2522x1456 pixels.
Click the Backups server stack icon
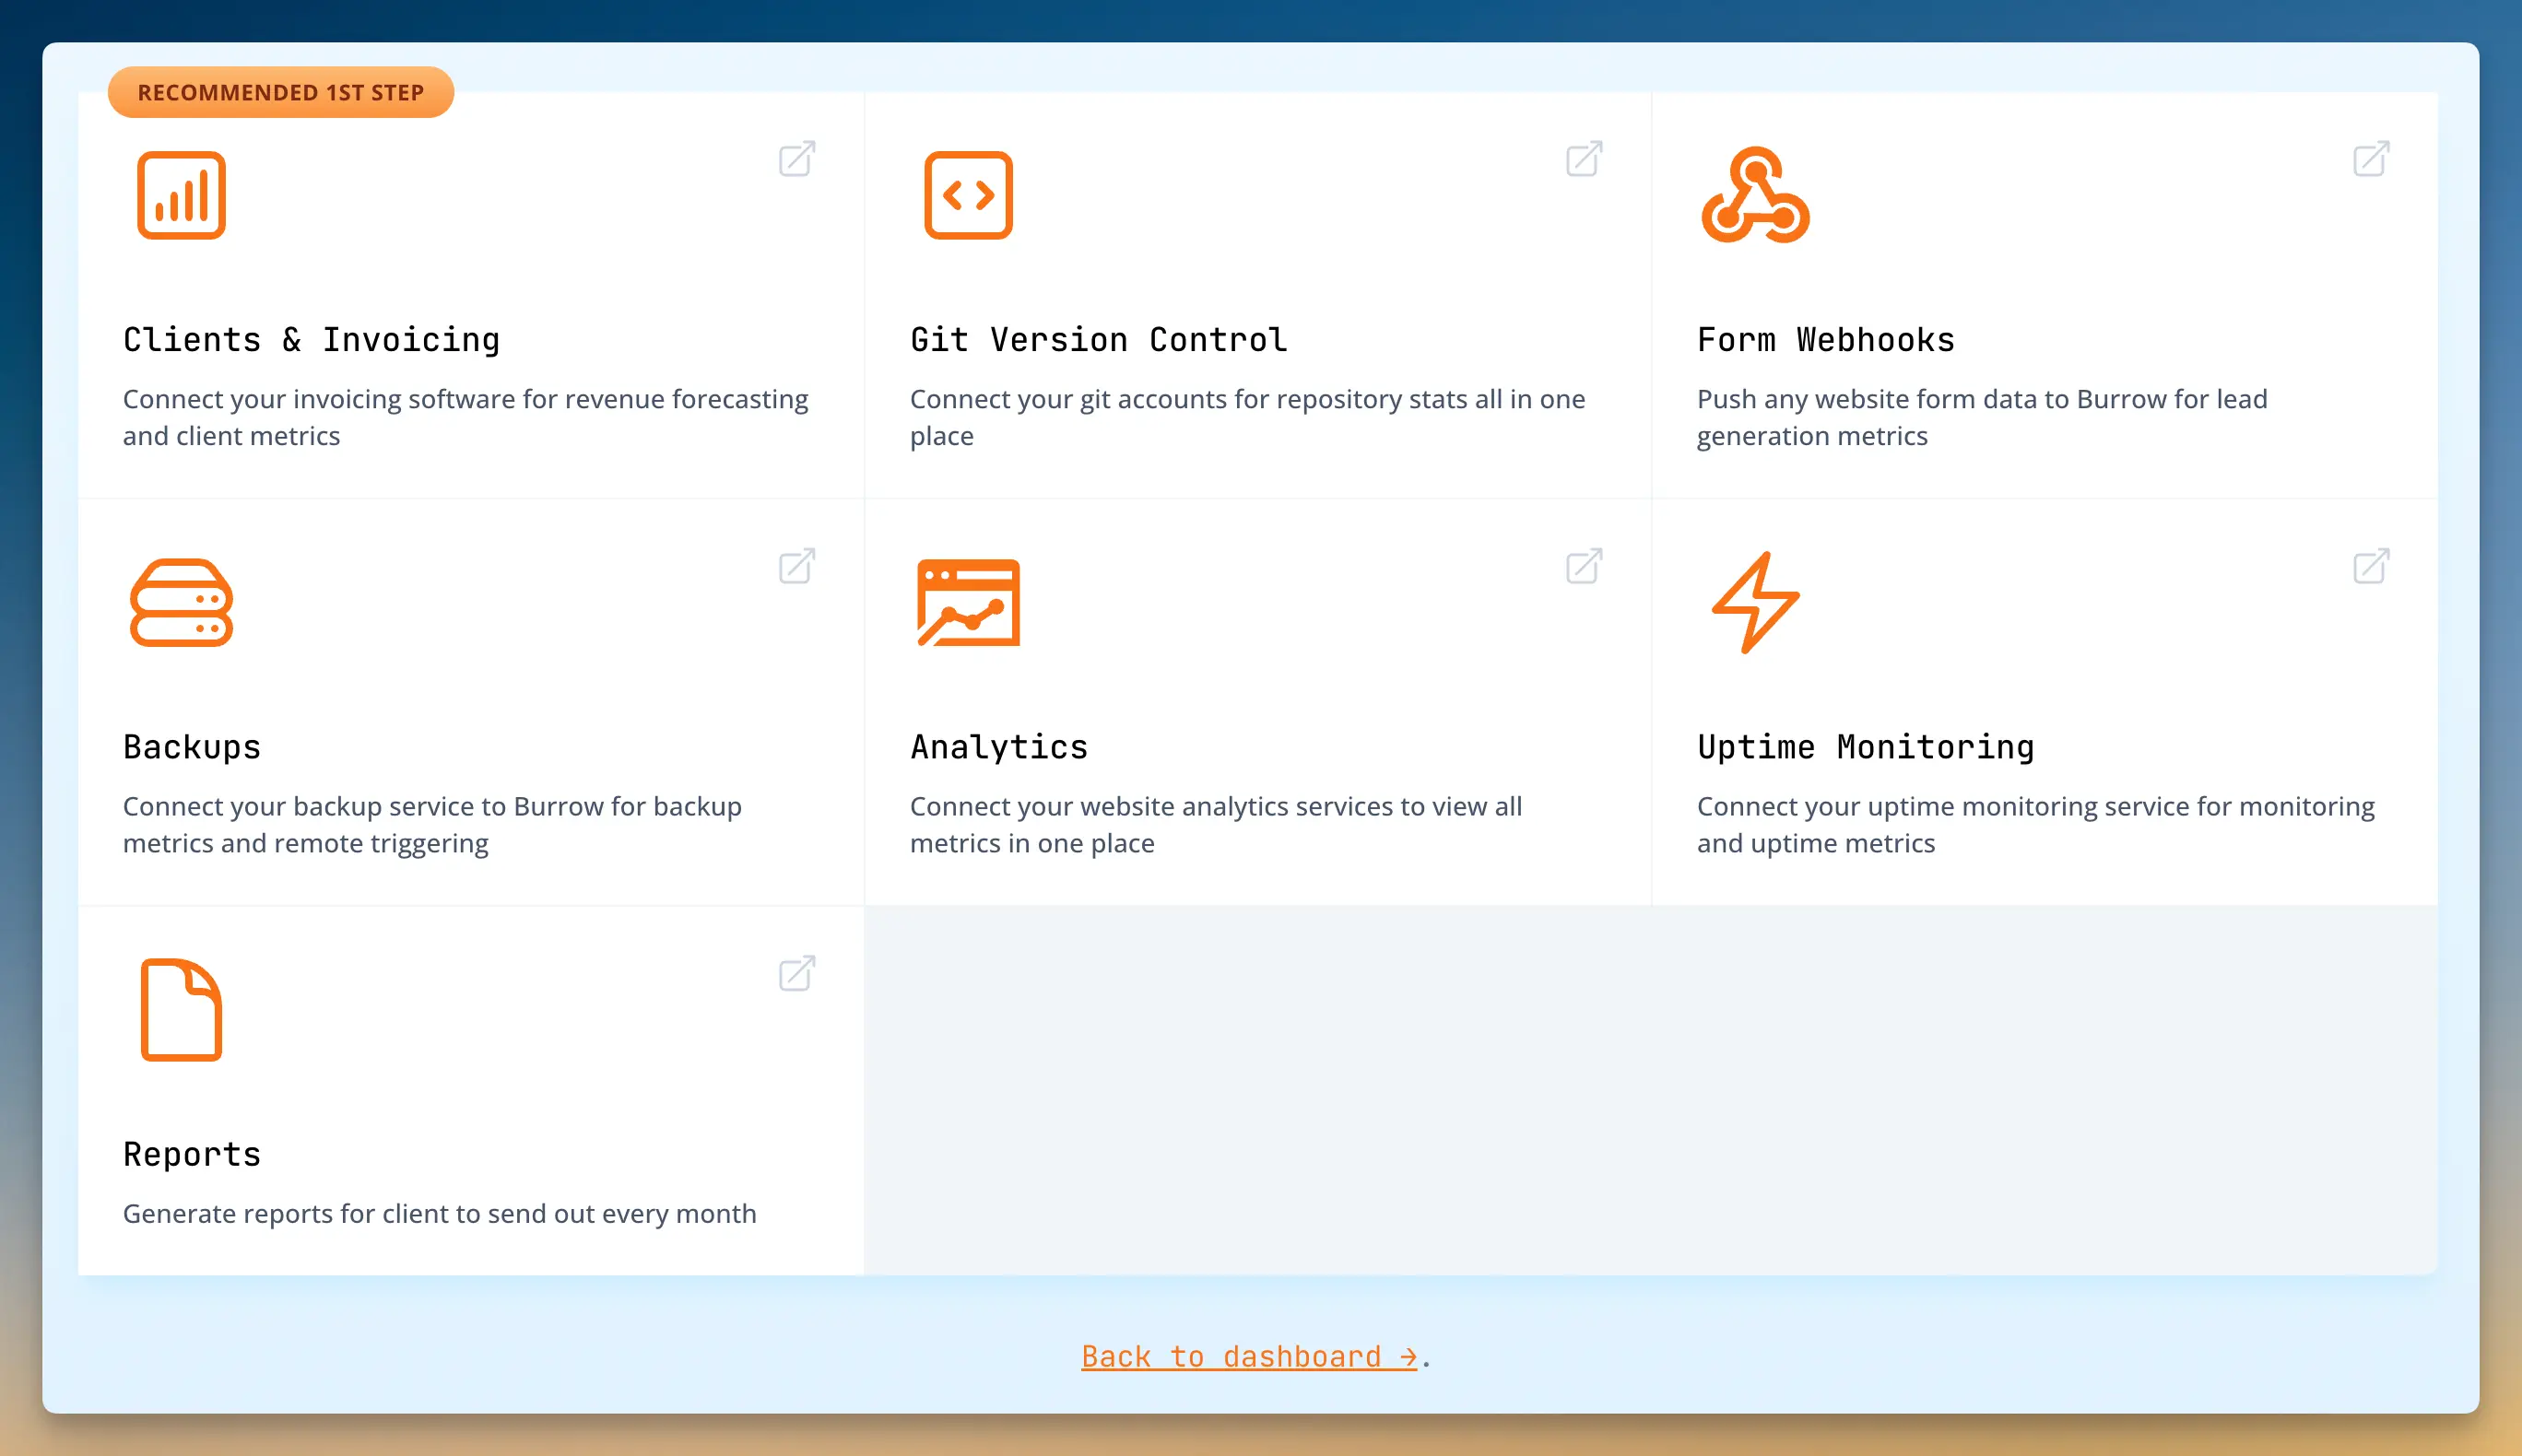click(181, 602)
